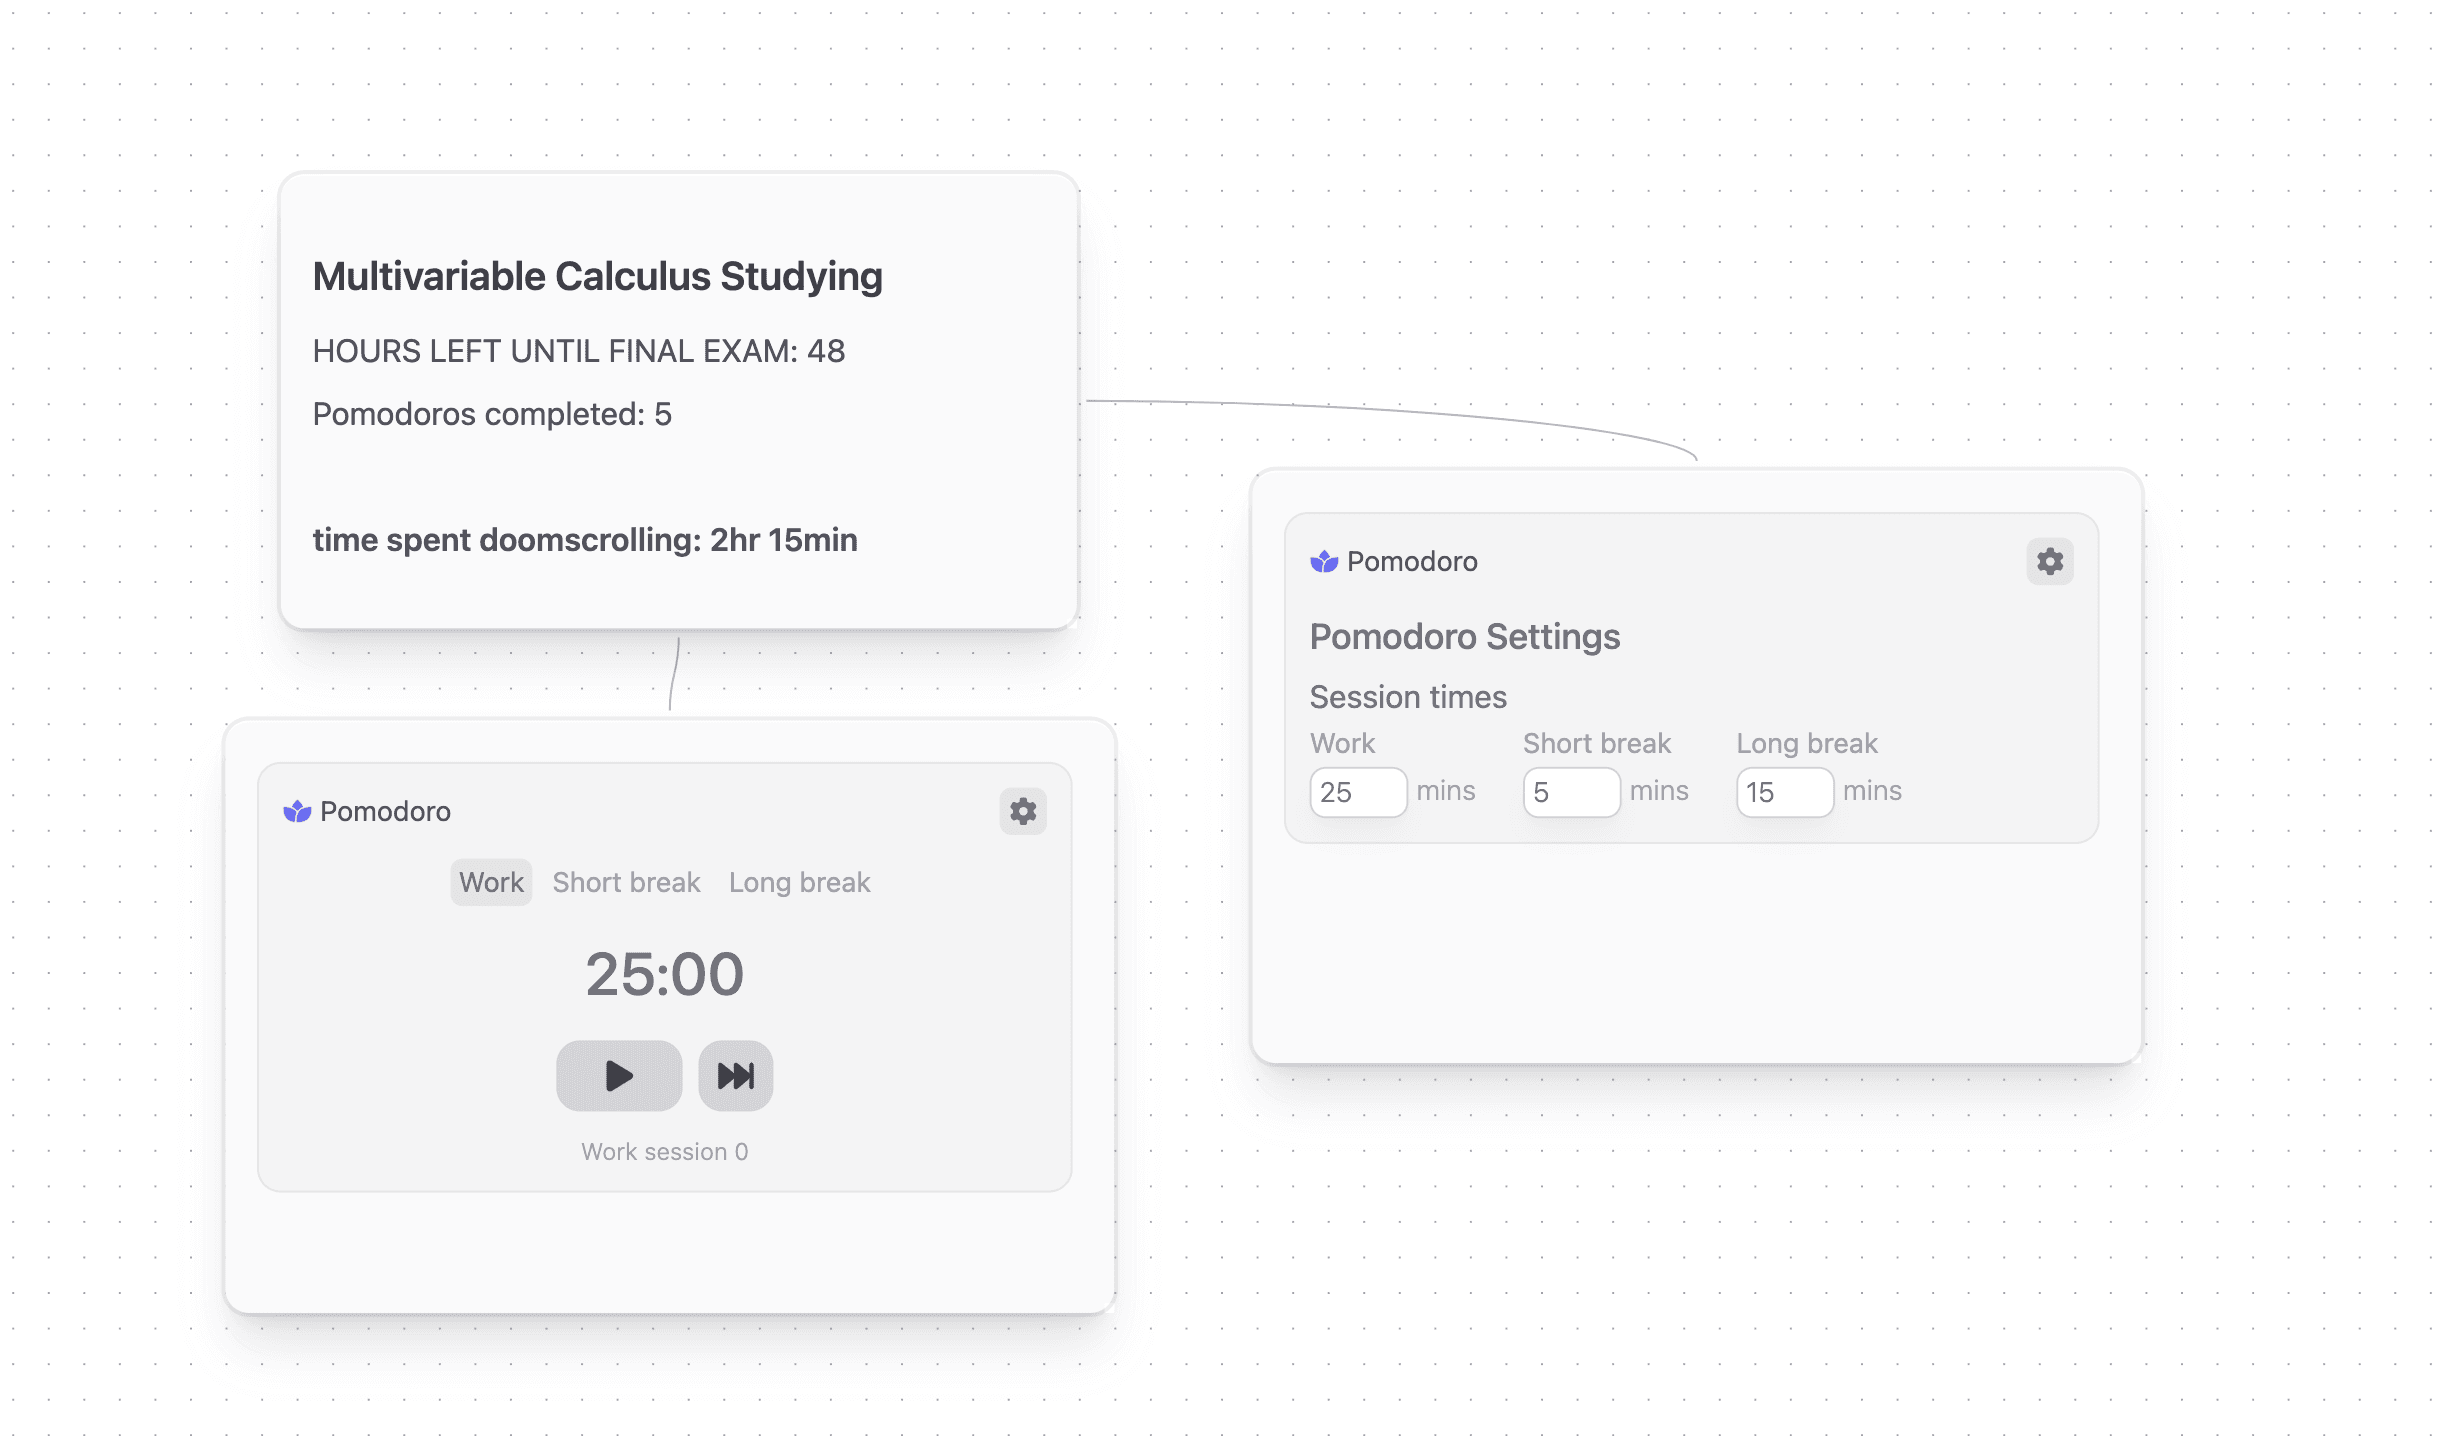
Task: Click the Work session 0 label
Action: click(x=664, y=1152)
